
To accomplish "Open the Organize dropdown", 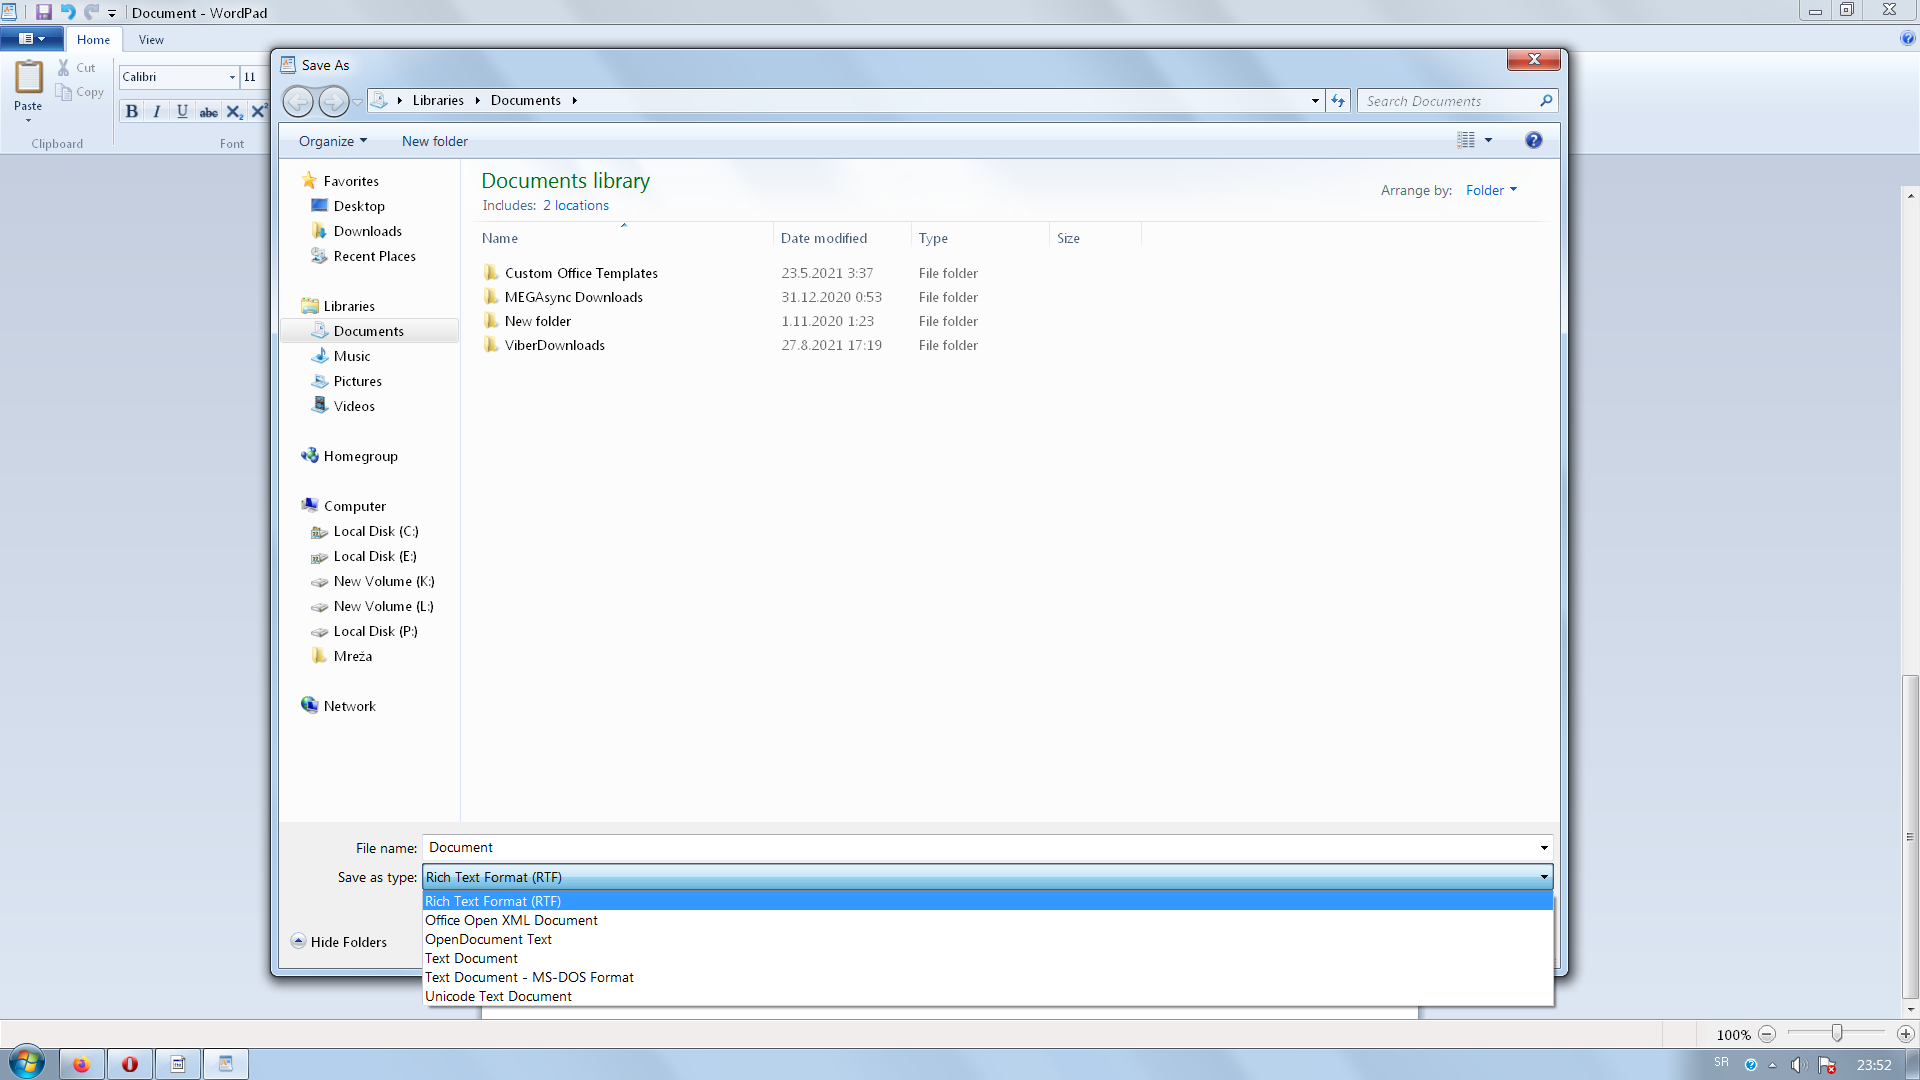I will [x=332, y=141].
